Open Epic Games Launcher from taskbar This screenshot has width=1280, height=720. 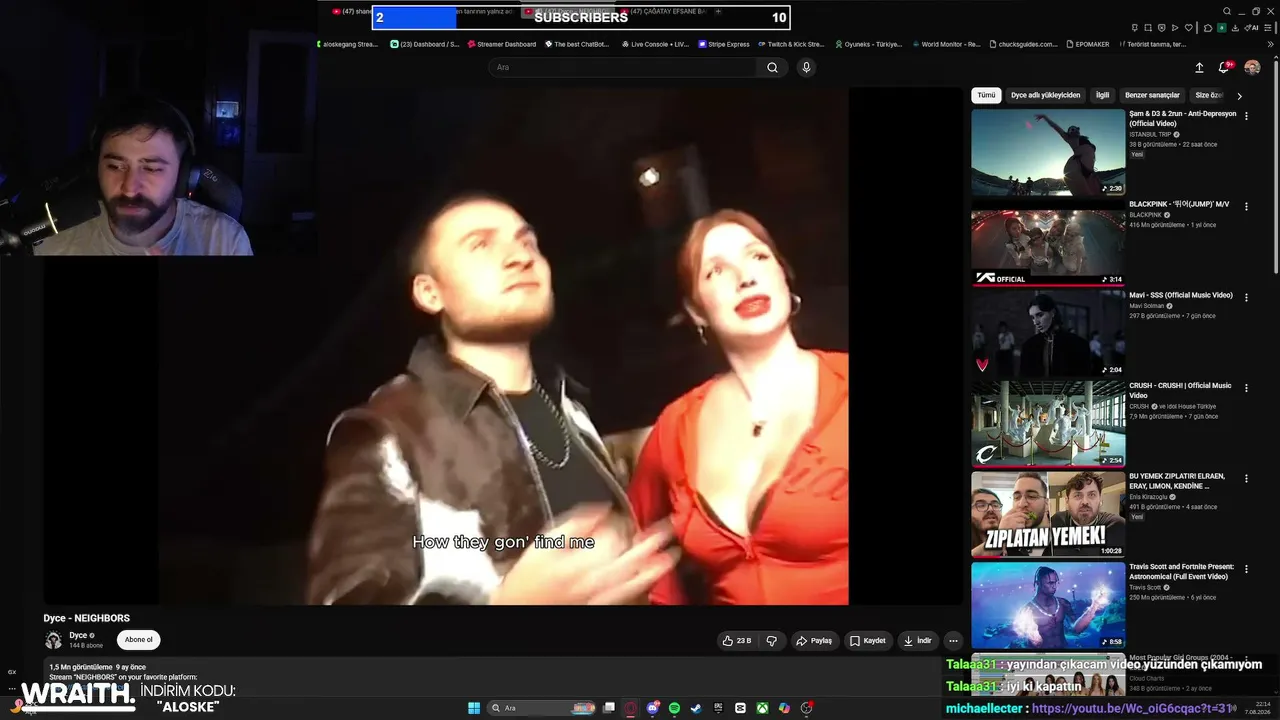(718, 708)
